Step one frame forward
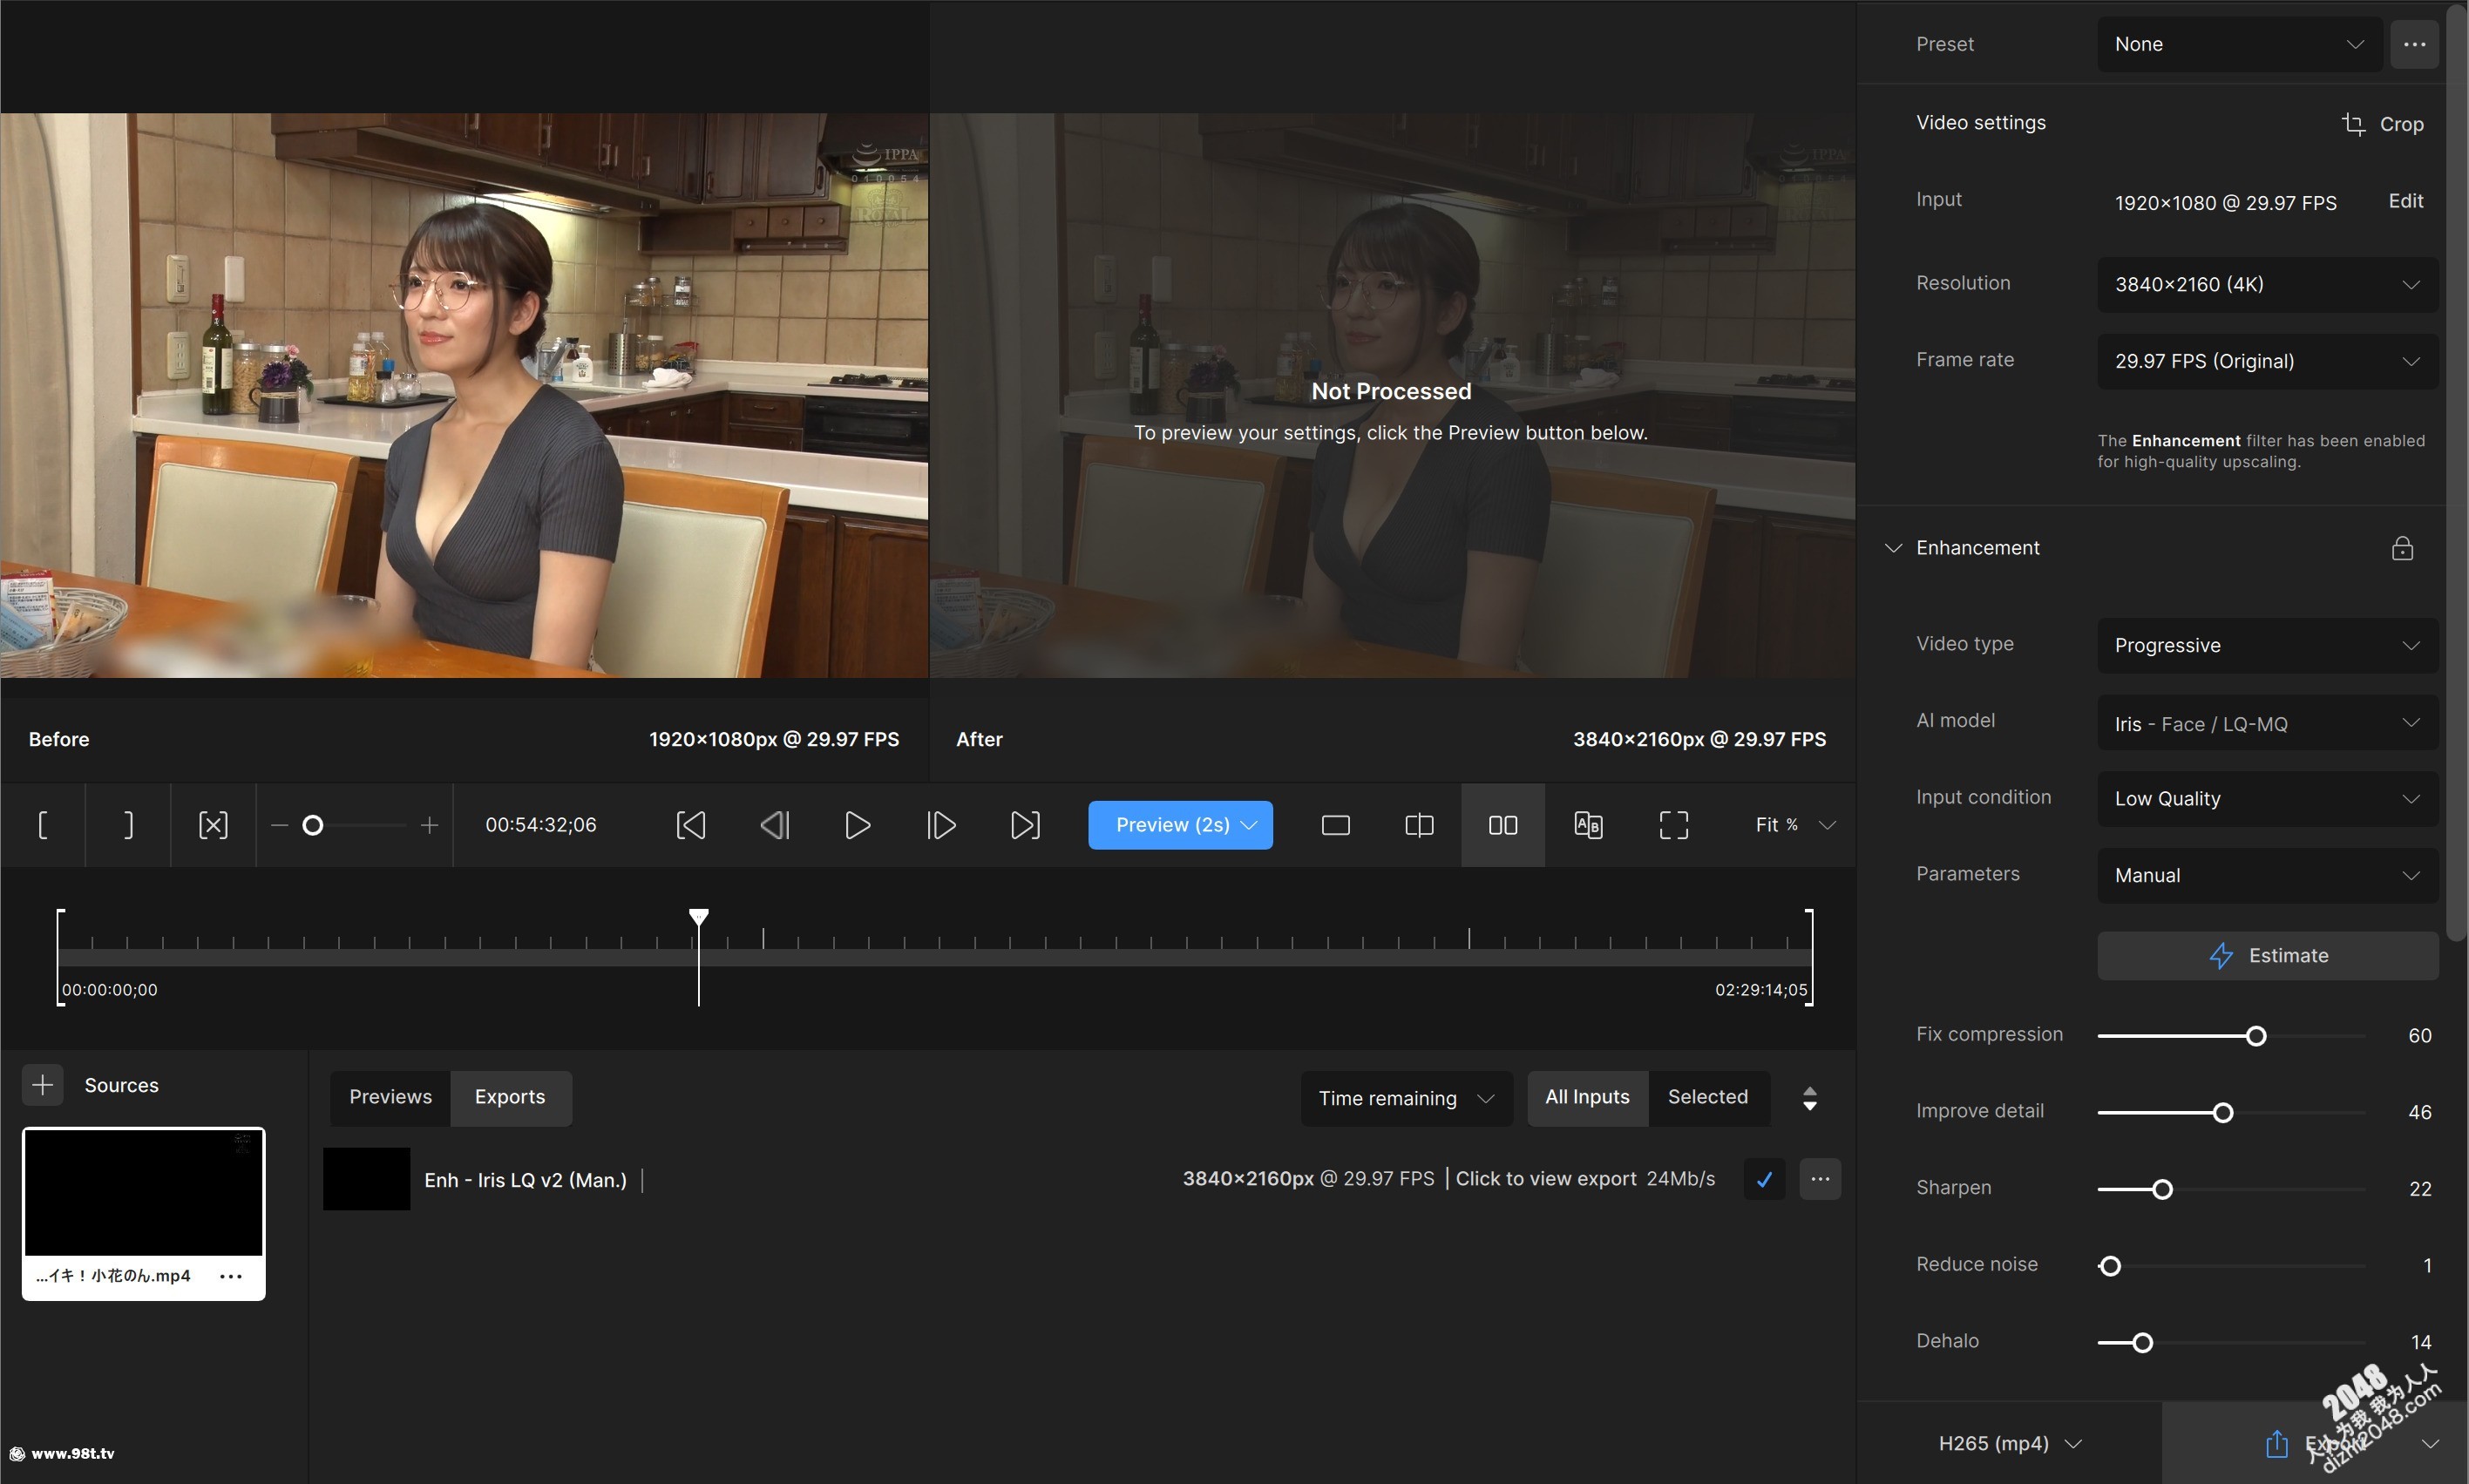 (941, 825)
